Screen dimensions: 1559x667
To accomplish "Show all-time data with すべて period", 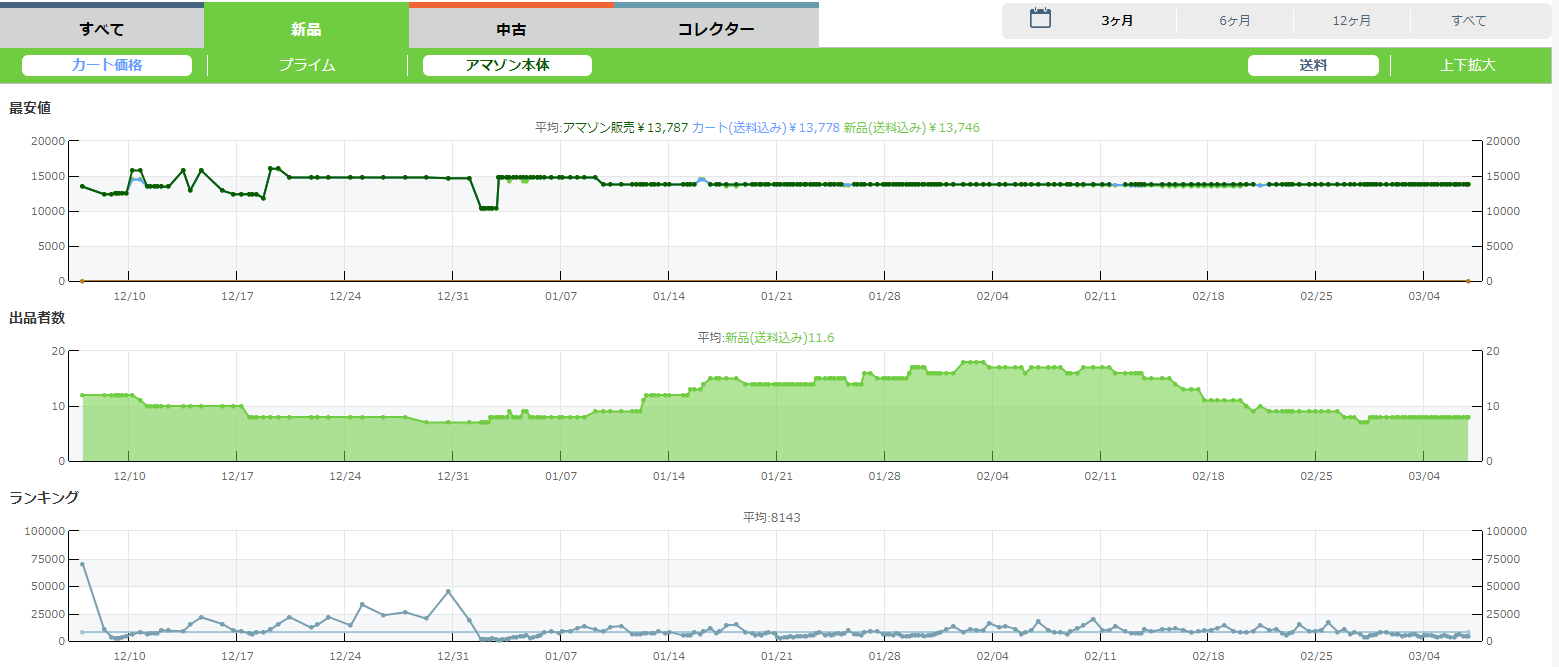I will point(1469,21).
